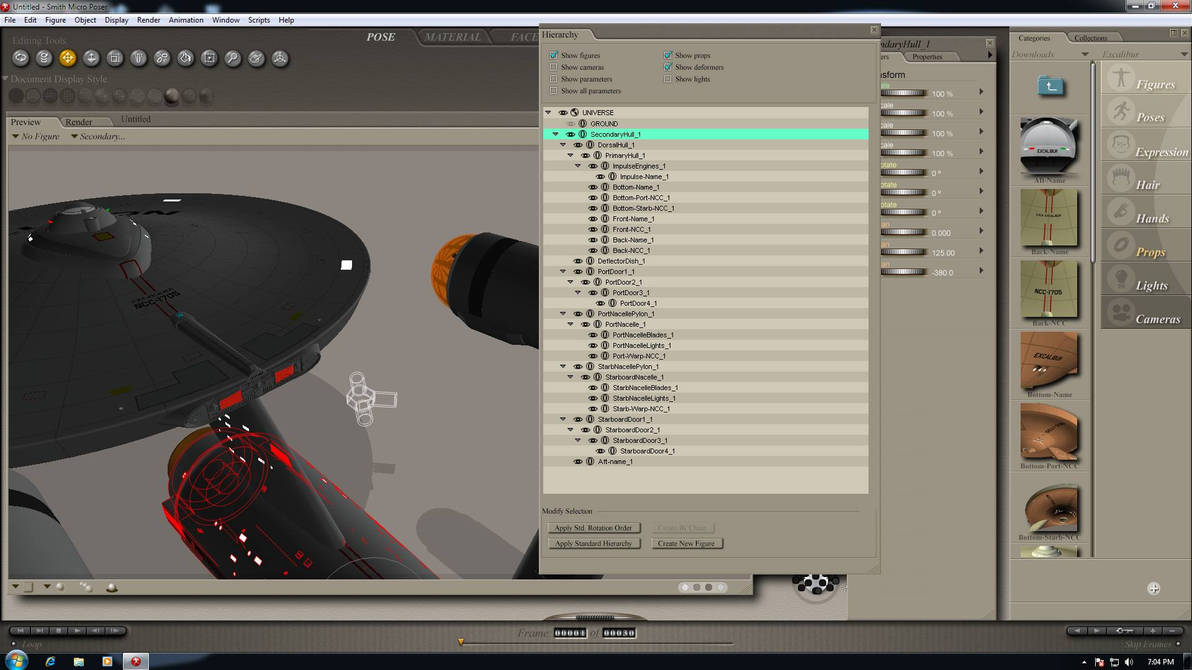This screenshot has height=670, width=1192.
Task: Uncheck the Show deformers checkbox
Action: point(667,67)
